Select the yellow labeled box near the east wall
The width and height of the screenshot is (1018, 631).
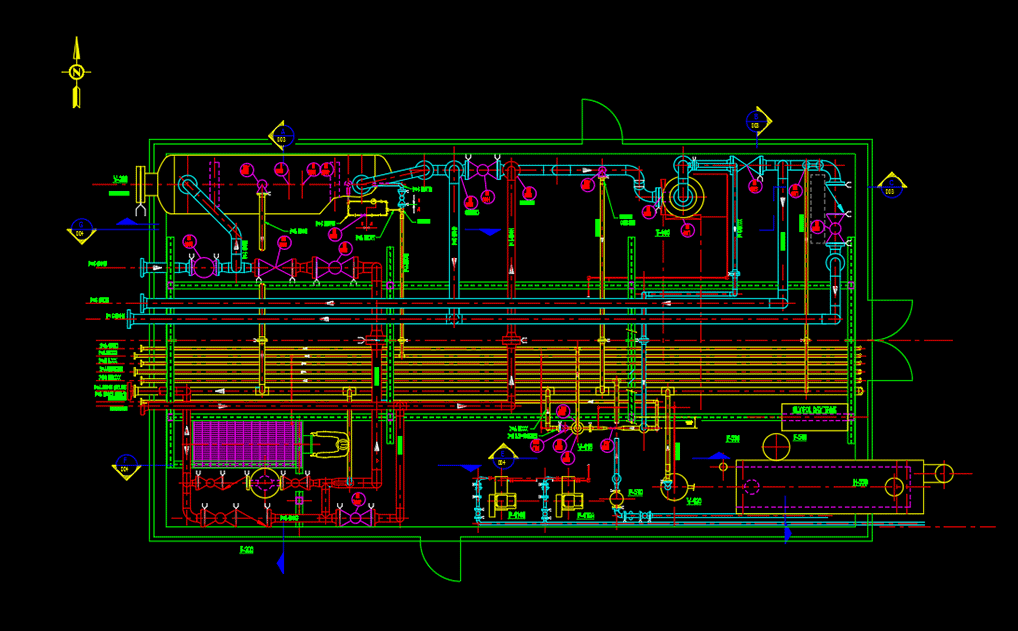[x=814, y=411]
